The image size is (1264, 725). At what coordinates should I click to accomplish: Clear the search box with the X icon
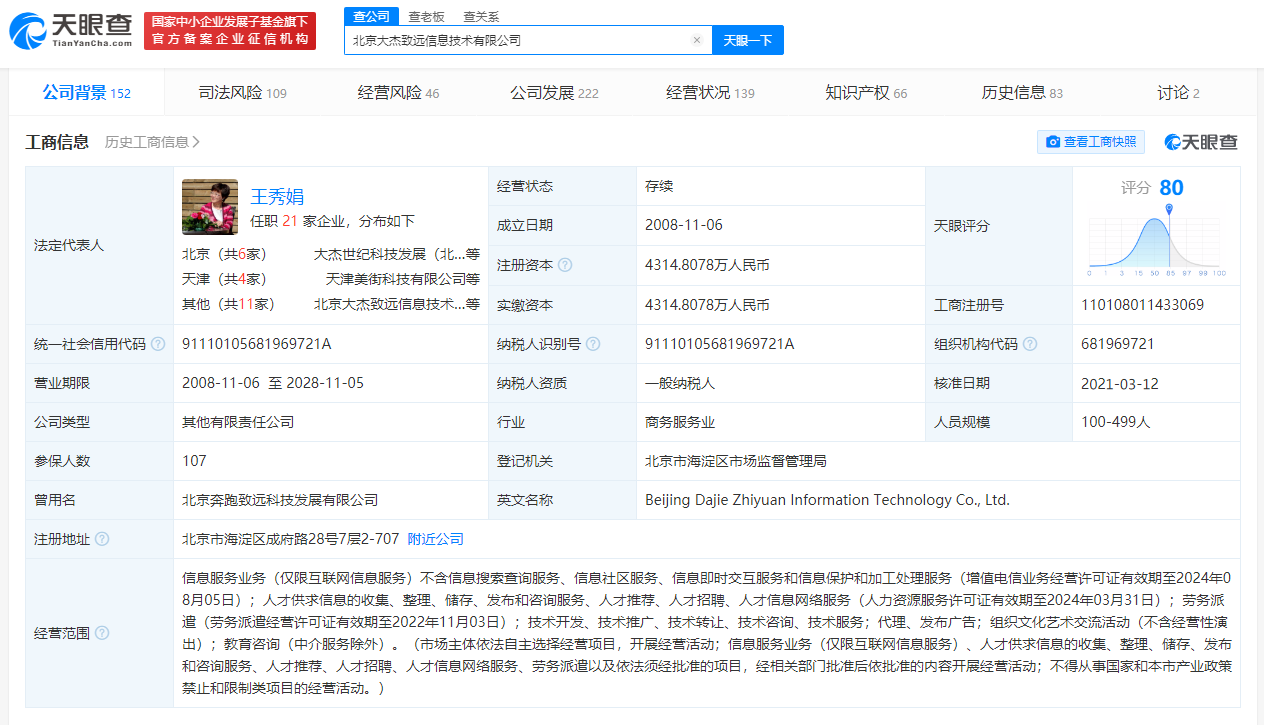coord(697,40)
